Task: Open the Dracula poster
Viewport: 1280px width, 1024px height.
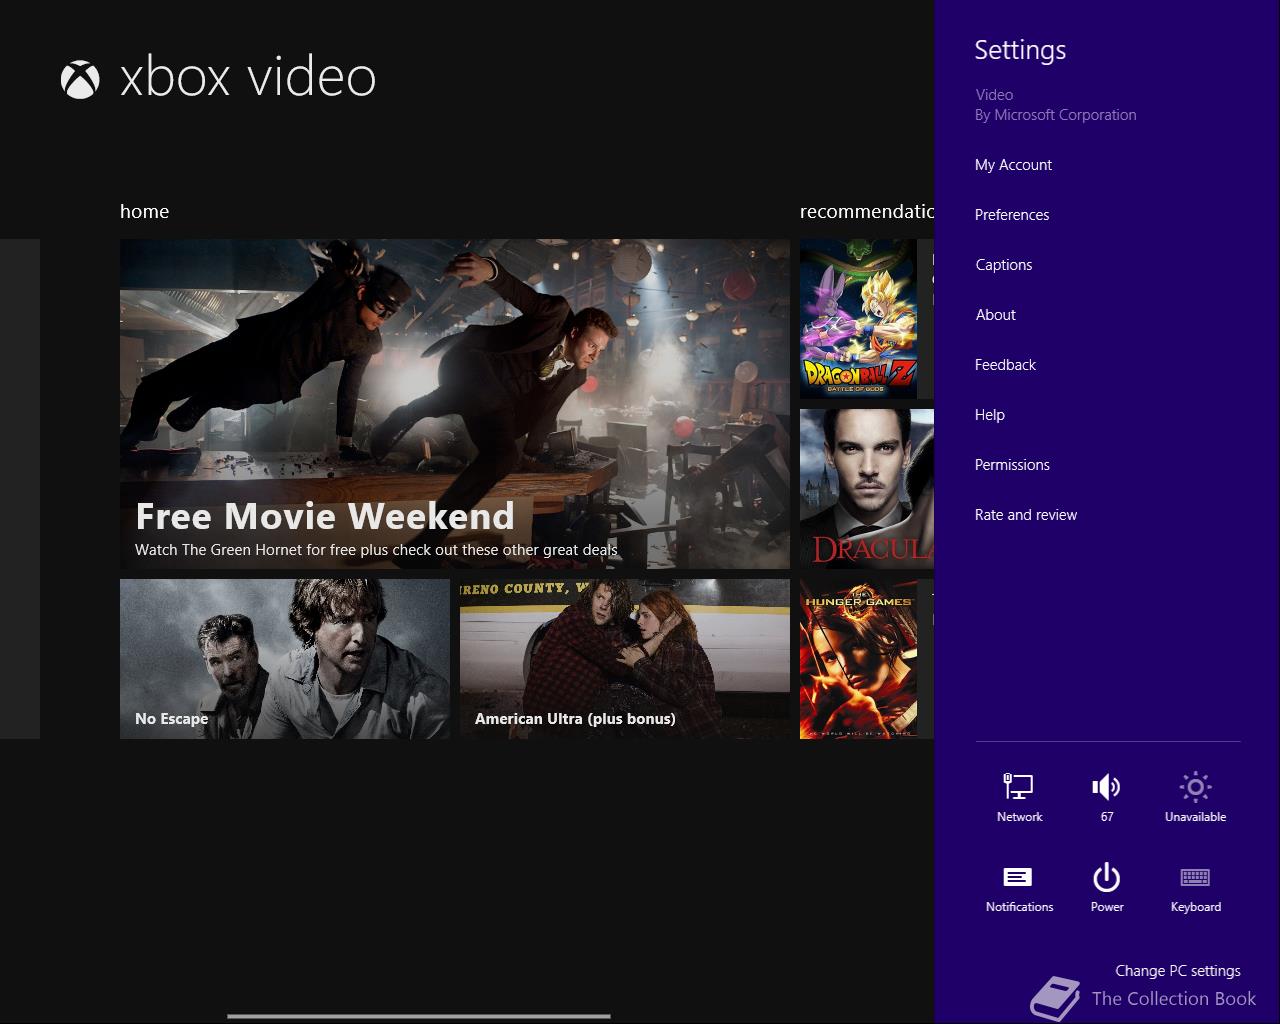Action: [867, 489]
